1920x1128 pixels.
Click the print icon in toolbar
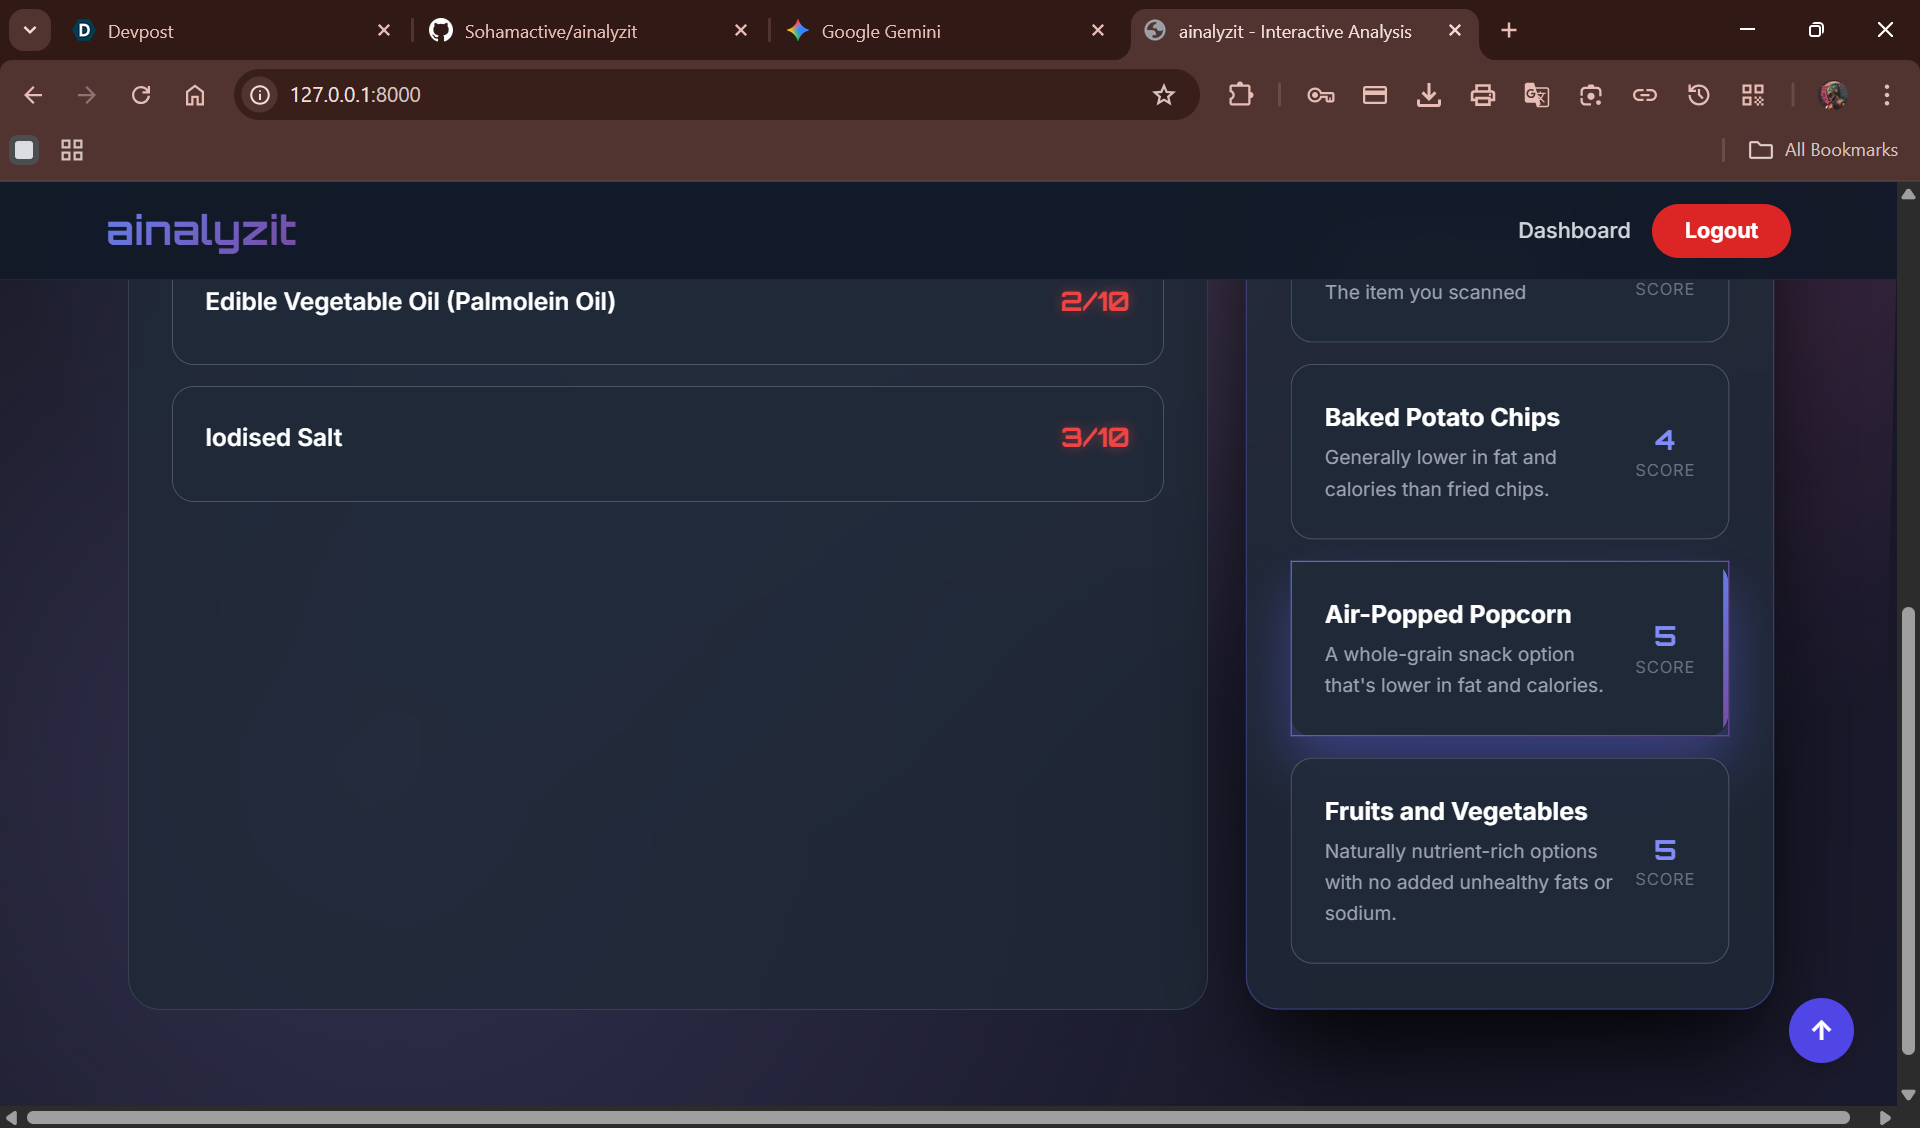pos(1482,95)
